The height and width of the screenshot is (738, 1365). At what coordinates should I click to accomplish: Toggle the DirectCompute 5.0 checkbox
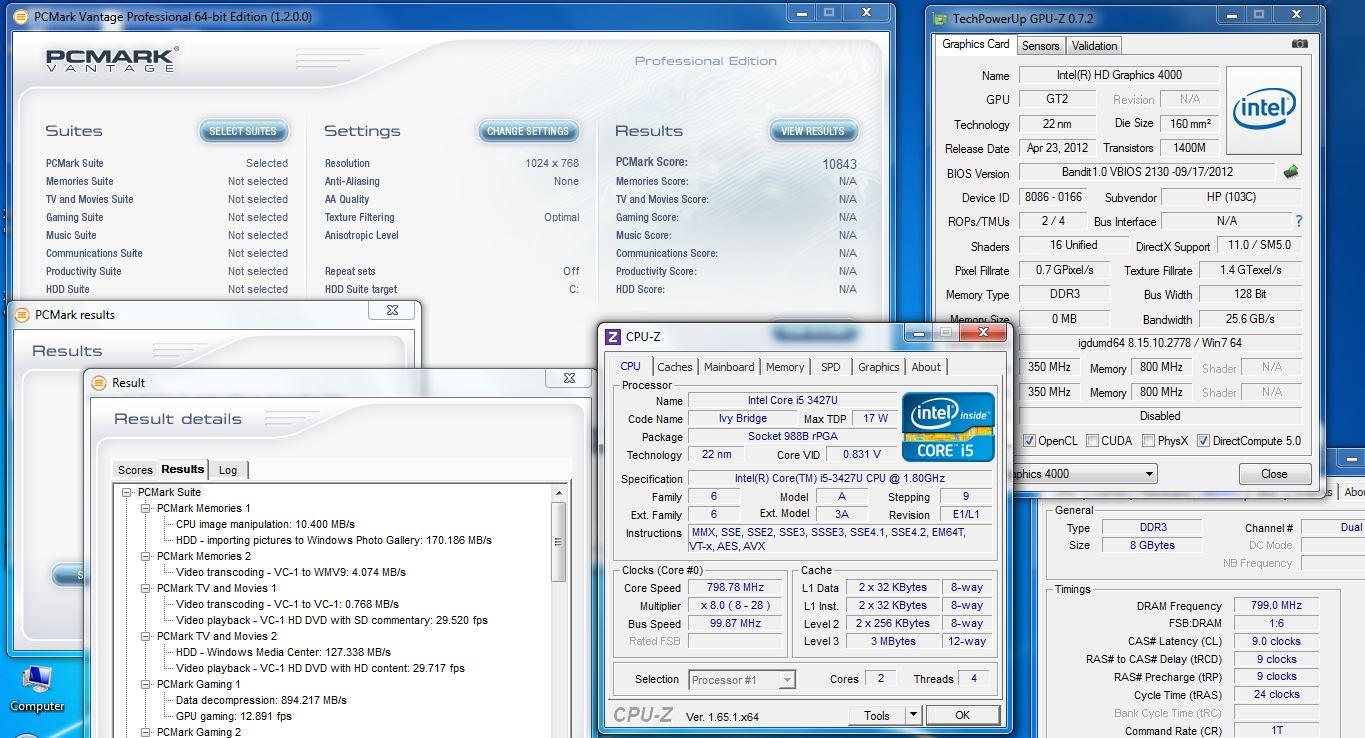[1203, 441]
